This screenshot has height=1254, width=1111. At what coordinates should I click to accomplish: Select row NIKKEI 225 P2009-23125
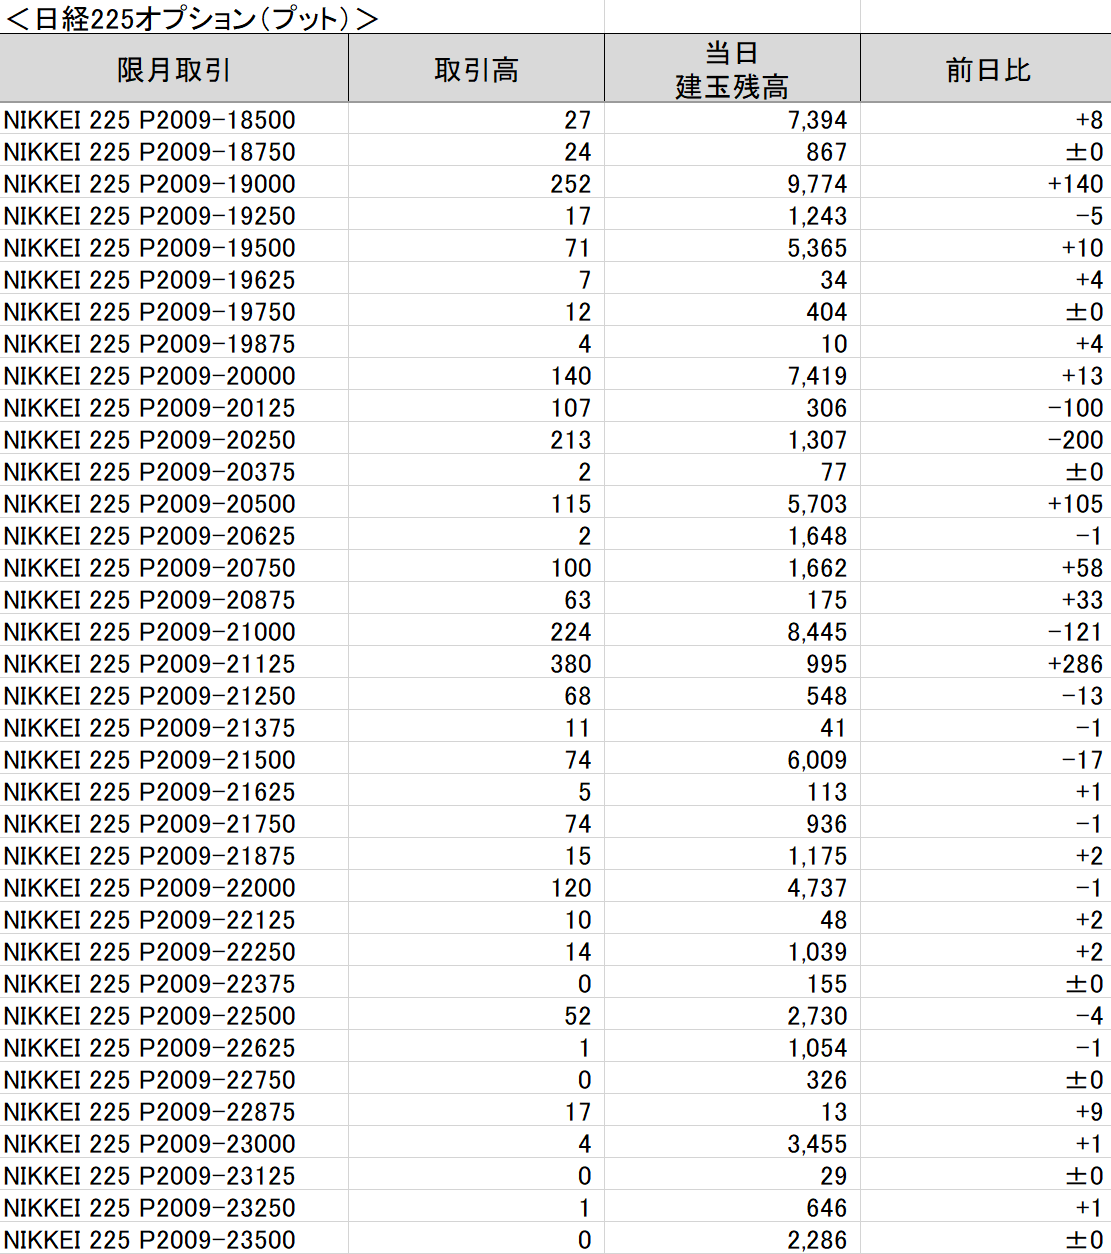click(x=555, y=1175)
